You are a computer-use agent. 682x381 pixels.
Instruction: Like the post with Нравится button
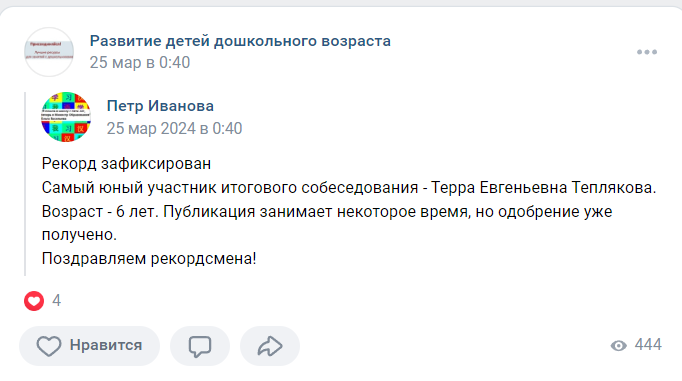pyautogui.click(x=89, y=346)
